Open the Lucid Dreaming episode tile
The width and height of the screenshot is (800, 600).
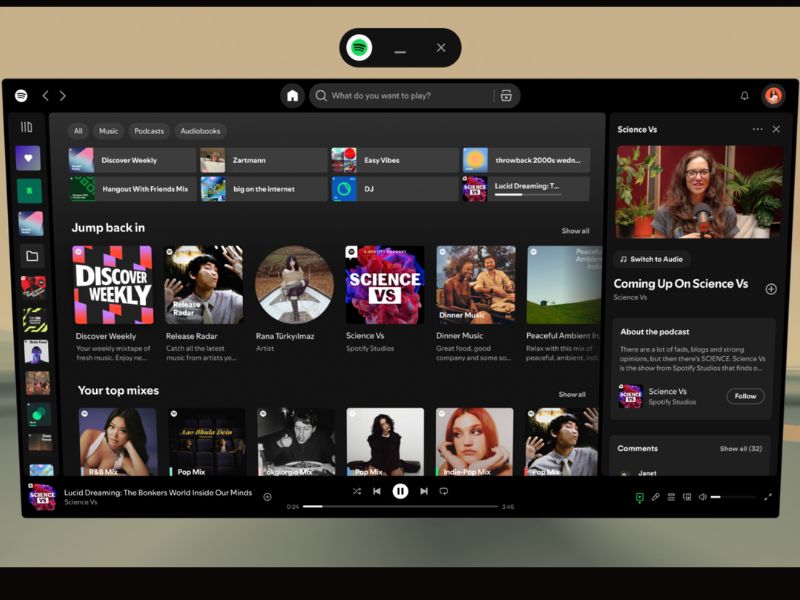point(526,189)
